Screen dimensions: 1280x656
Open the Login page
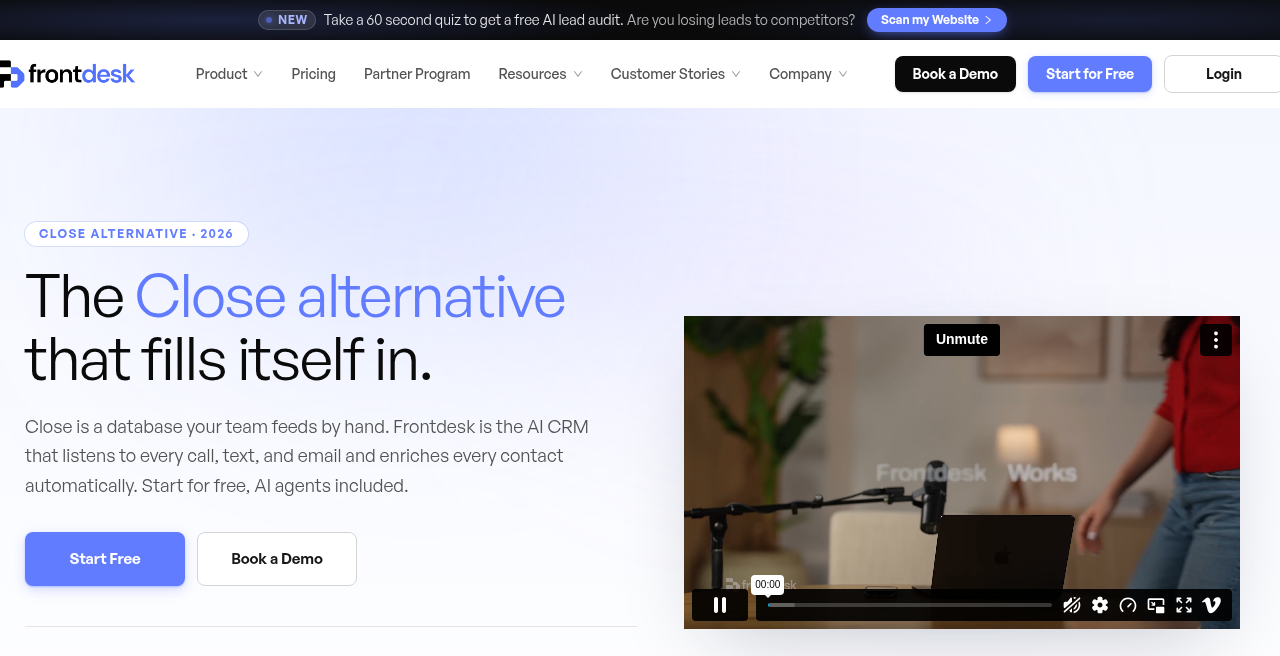click(1223, 74)
